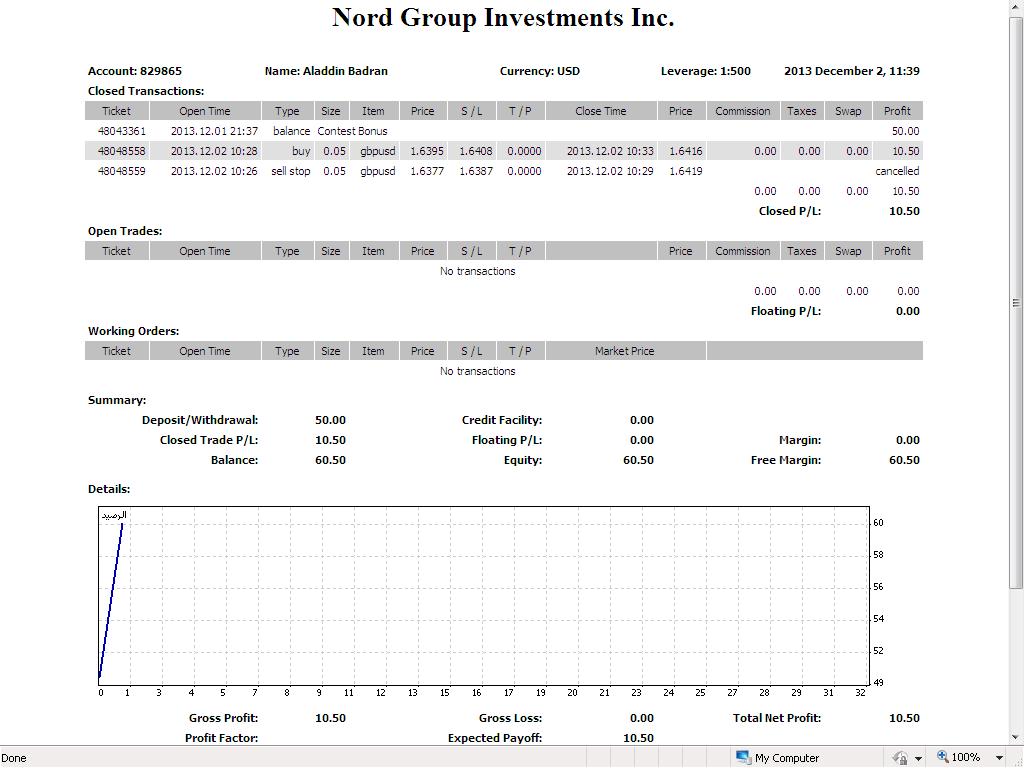Select the Account: 829865 text
This screenshot has width=1024, height=768.
click(x=135, y=71)
